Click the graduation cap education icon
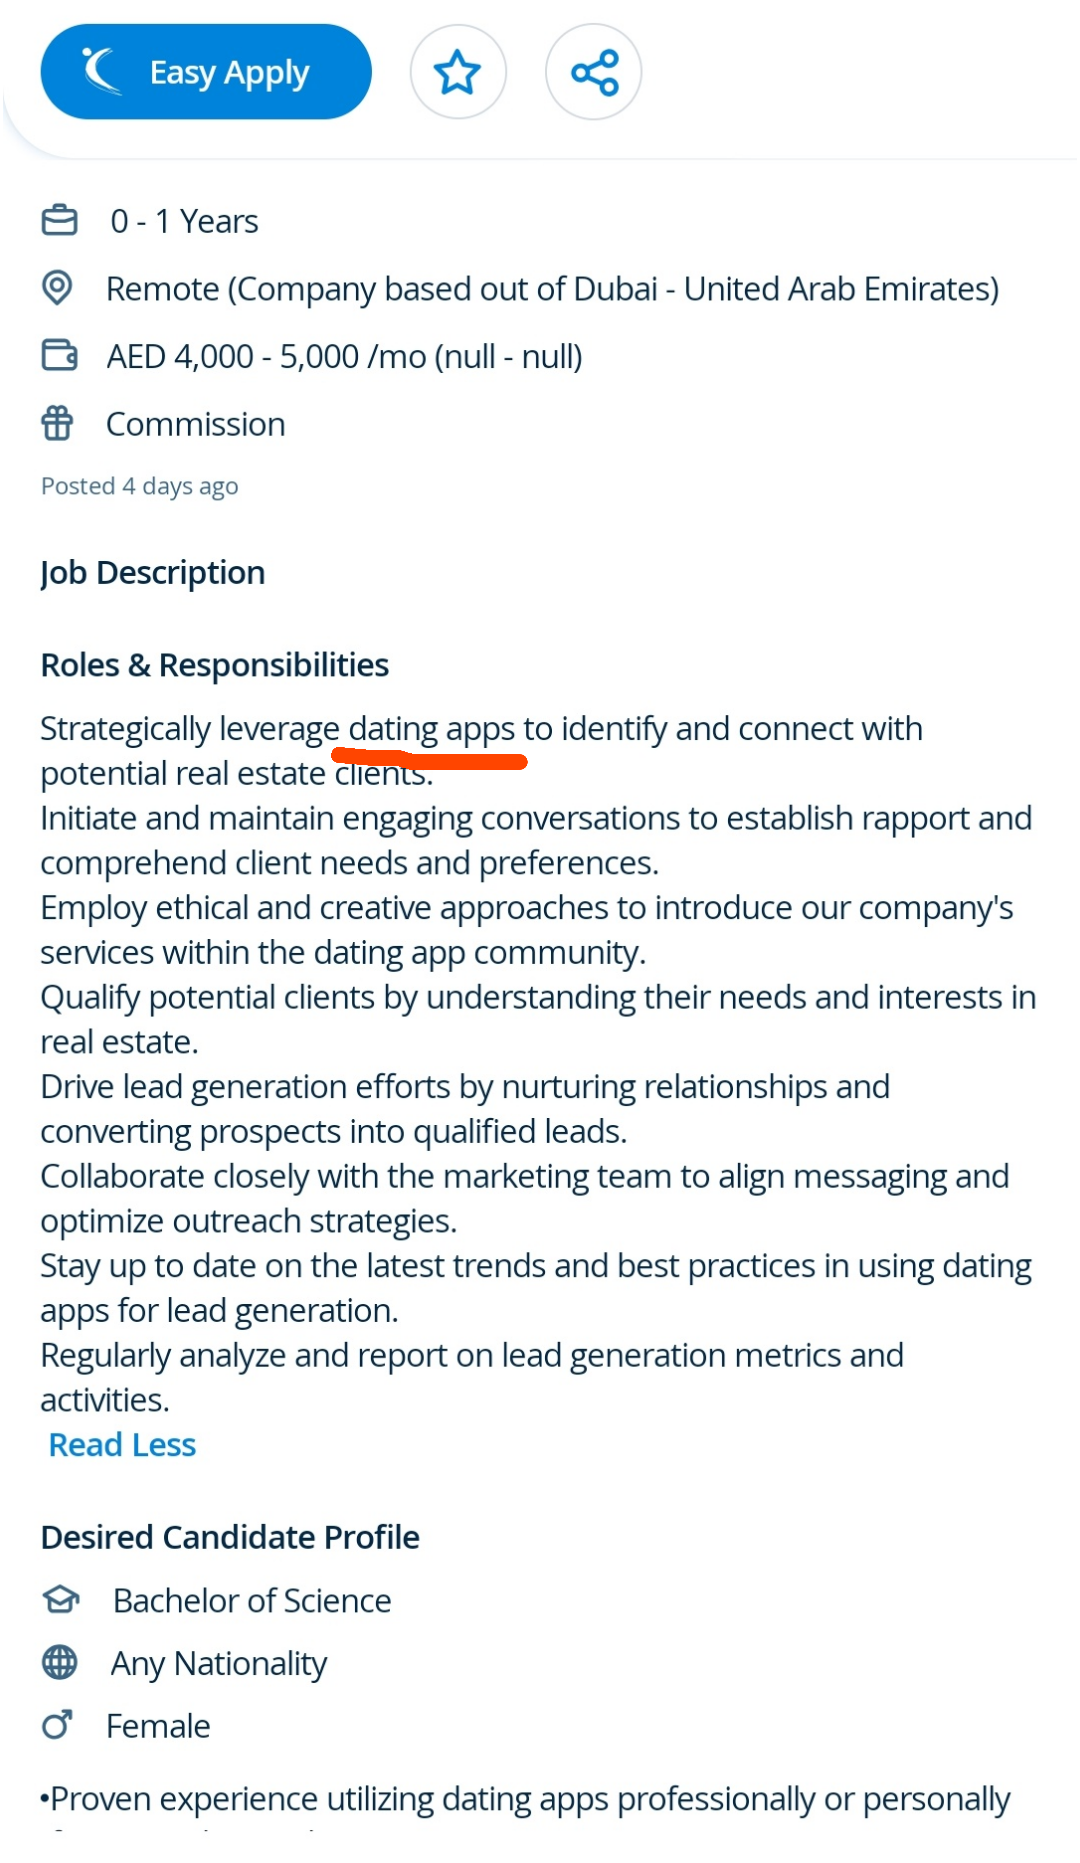 coord(60,1600)
